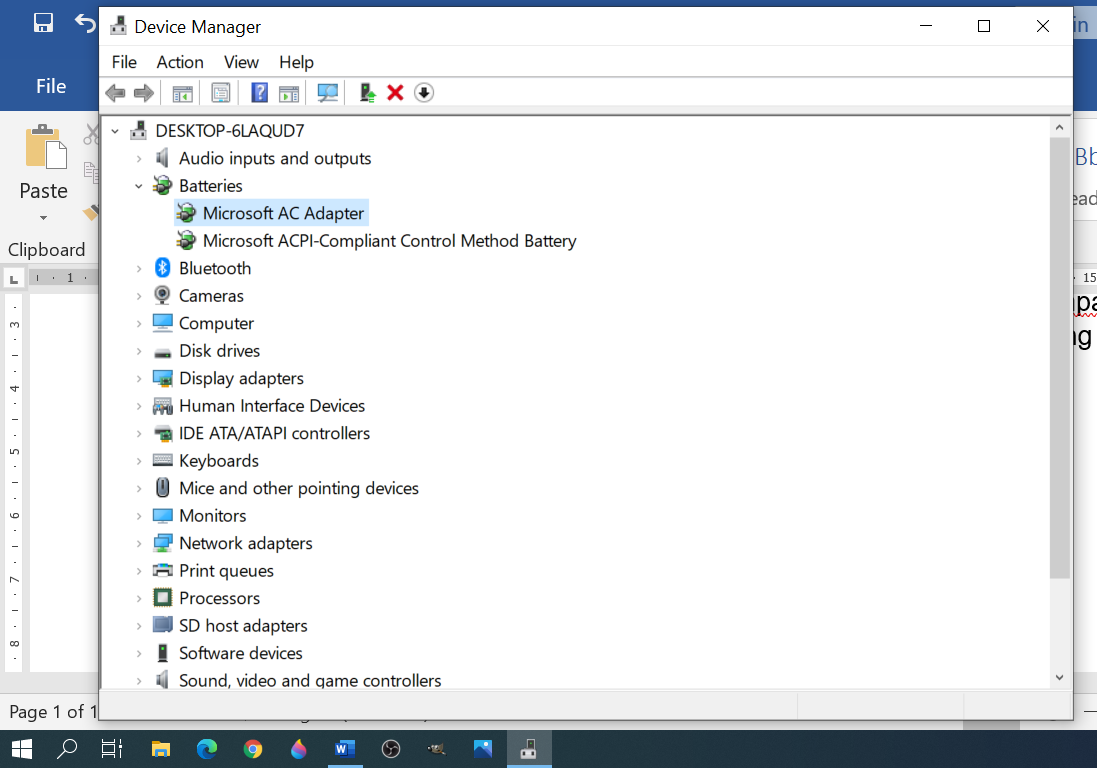Click the Bluetooth category icon
The width and height of the screenshot is (1097, 768).
point(162,268)
